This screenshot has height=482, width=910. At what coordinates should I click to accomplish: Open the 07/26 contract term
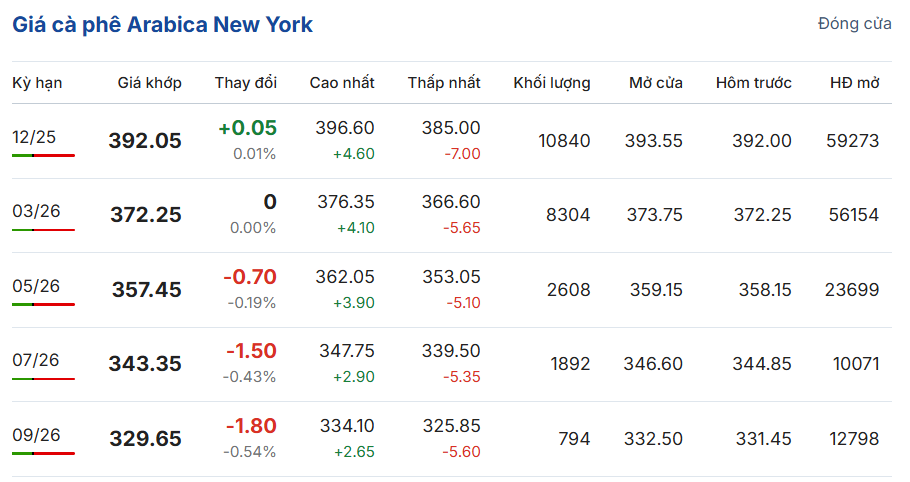coord(36,360)
